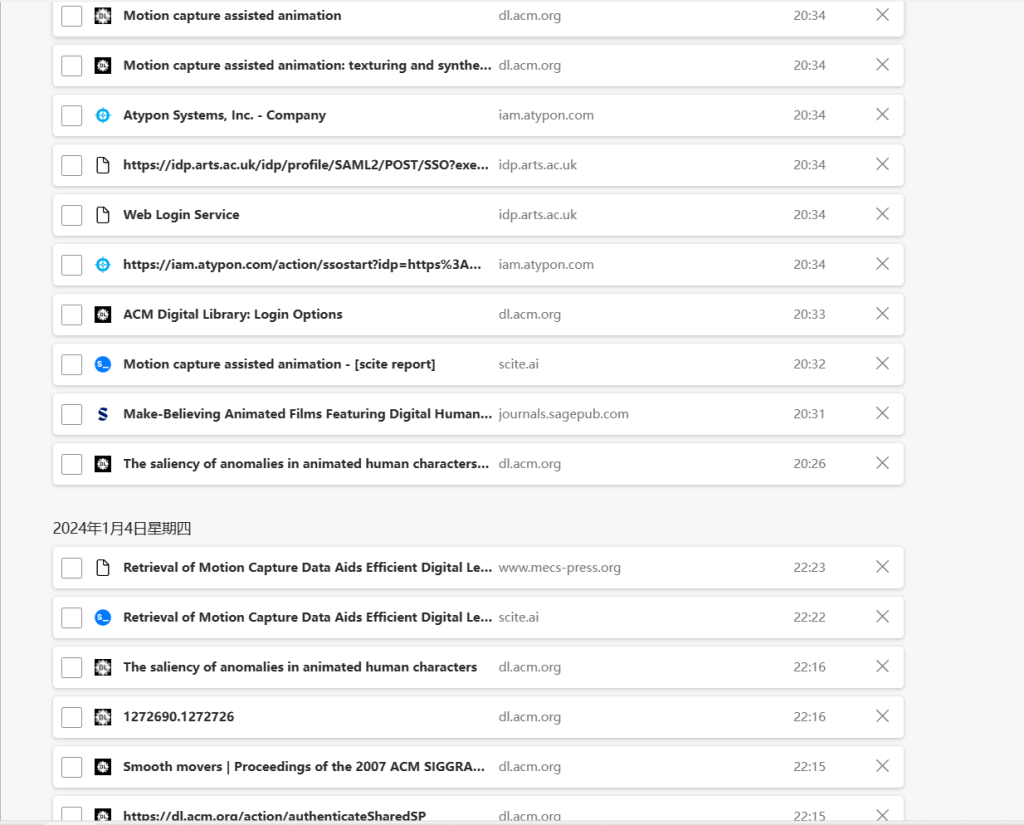The width and height of the screenshot is (1024, 825).
Task: Click the '22:23' timestamp
Action: tap(809, 568)
